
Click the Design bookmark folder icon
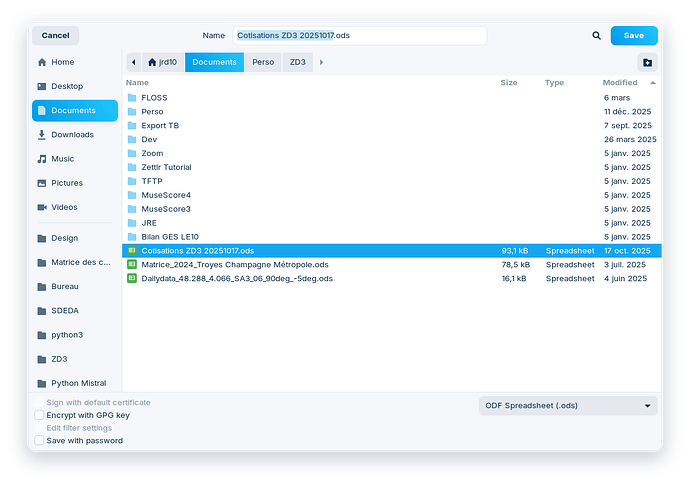tap(42, 239)
